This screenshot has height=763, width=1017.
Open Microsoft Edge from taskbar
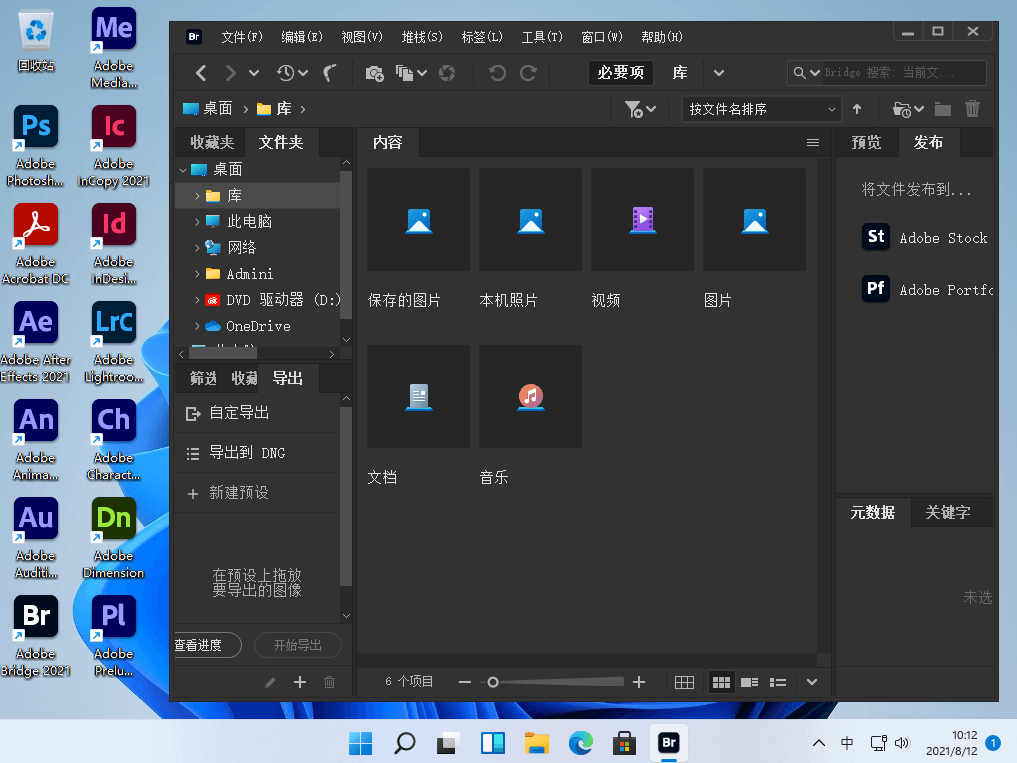[x=580, y=743]
